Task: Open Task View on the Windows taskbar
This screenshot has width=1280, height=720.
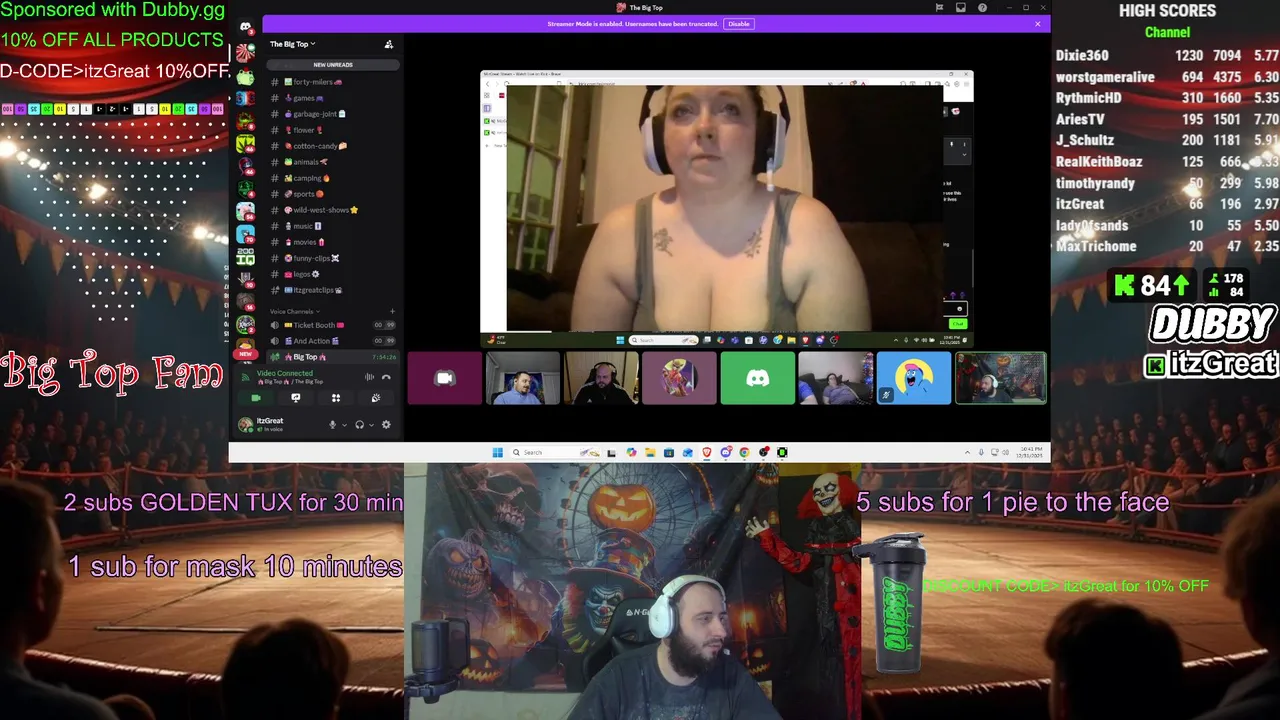Action: click(x=611, y=452)
